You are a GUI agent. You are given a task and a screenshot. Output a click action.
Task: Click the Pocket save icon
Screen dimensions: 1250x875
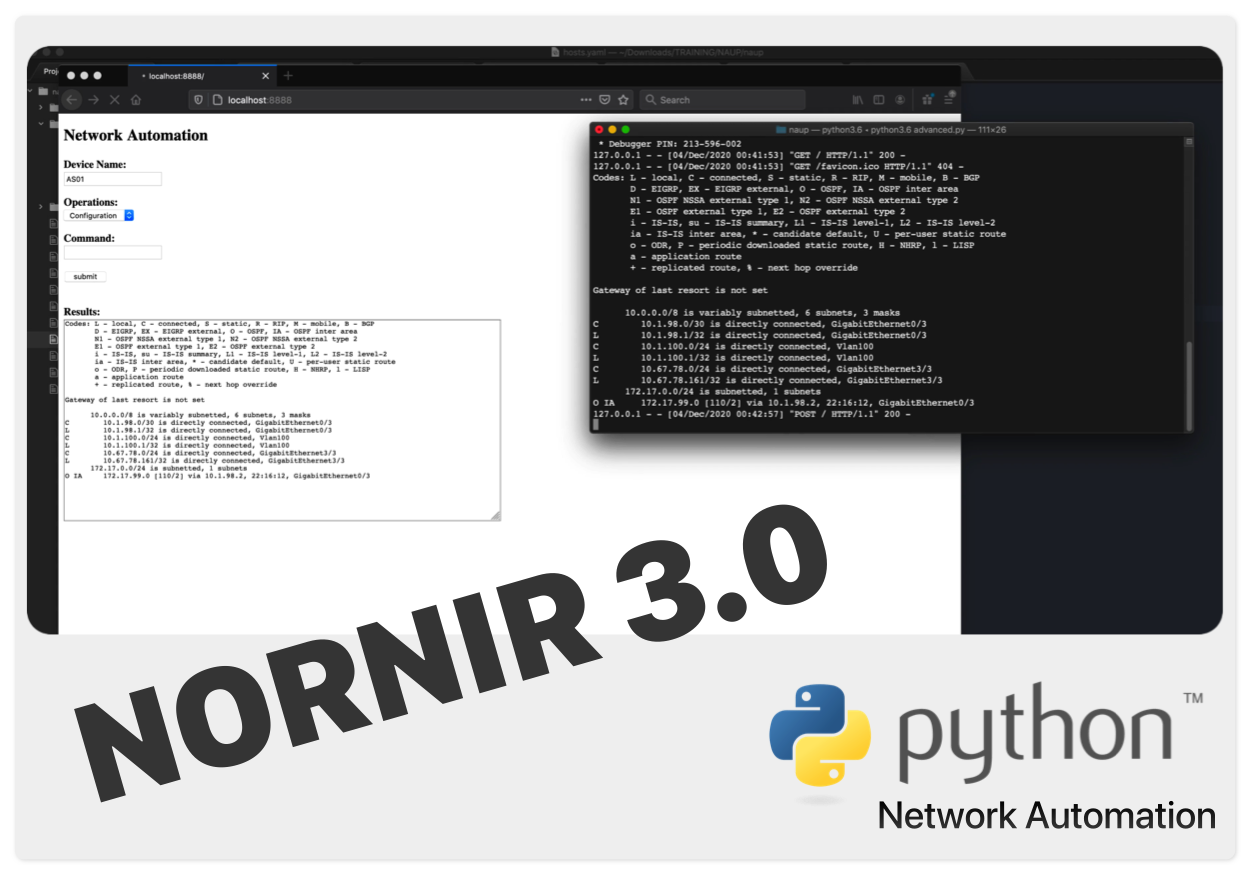(x=605, y=100)
